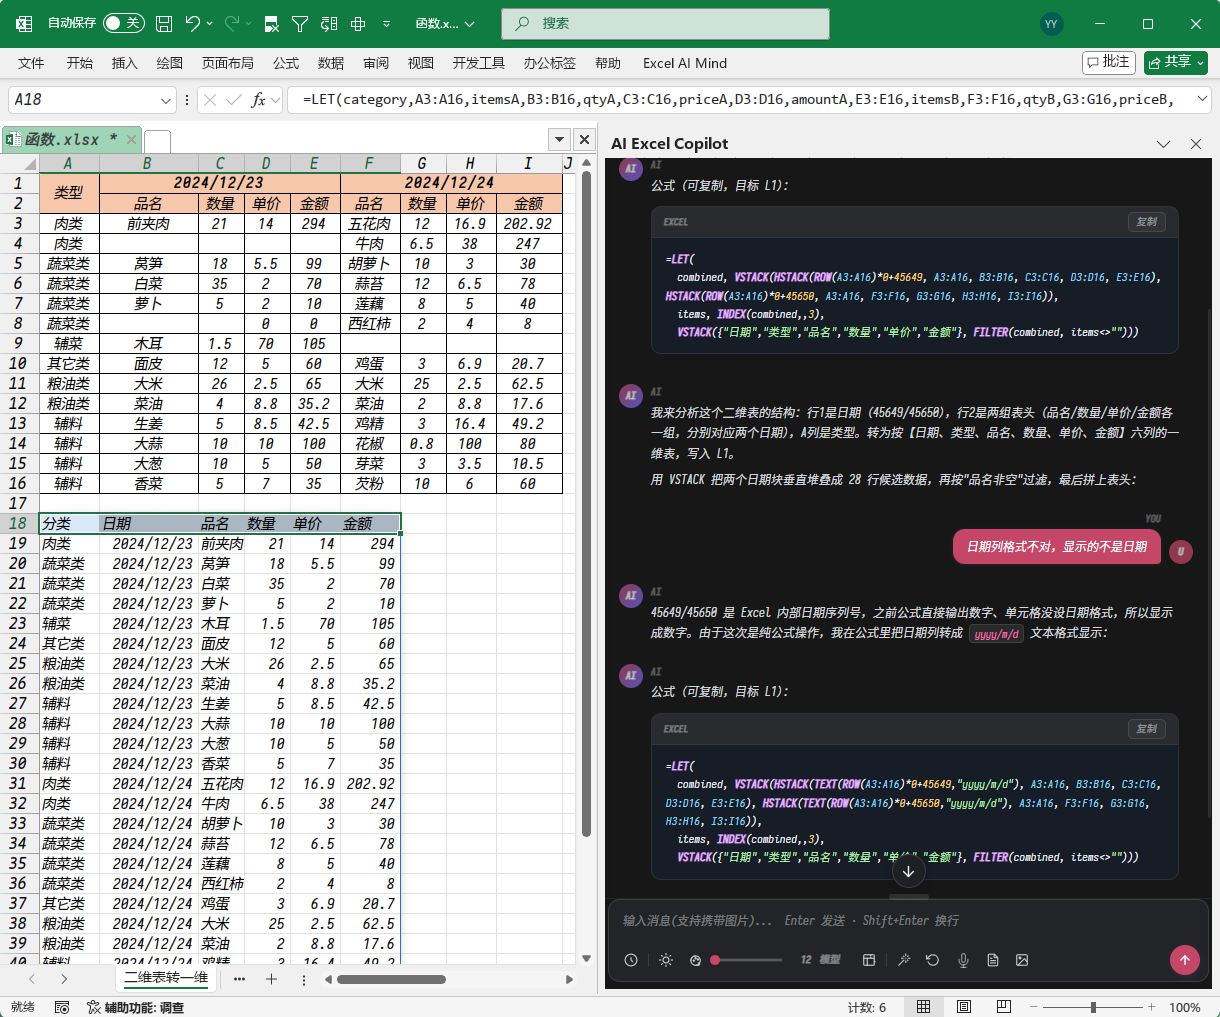
Task: Jump to the latest Copilot message with down arrow
Action: point(908,872)
